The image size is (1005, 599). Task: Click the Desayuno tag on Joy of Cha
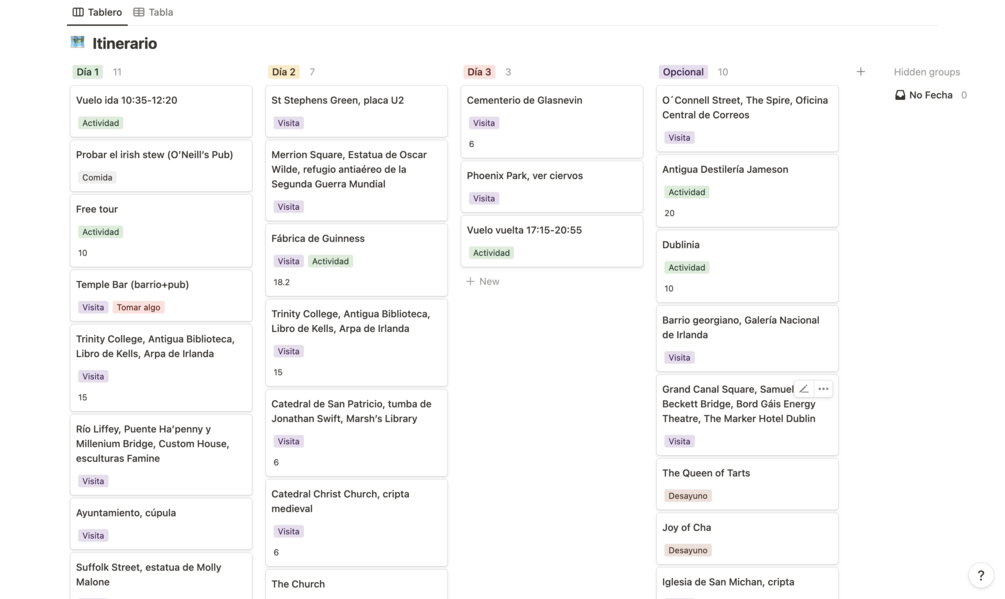[x=688, y=550]
